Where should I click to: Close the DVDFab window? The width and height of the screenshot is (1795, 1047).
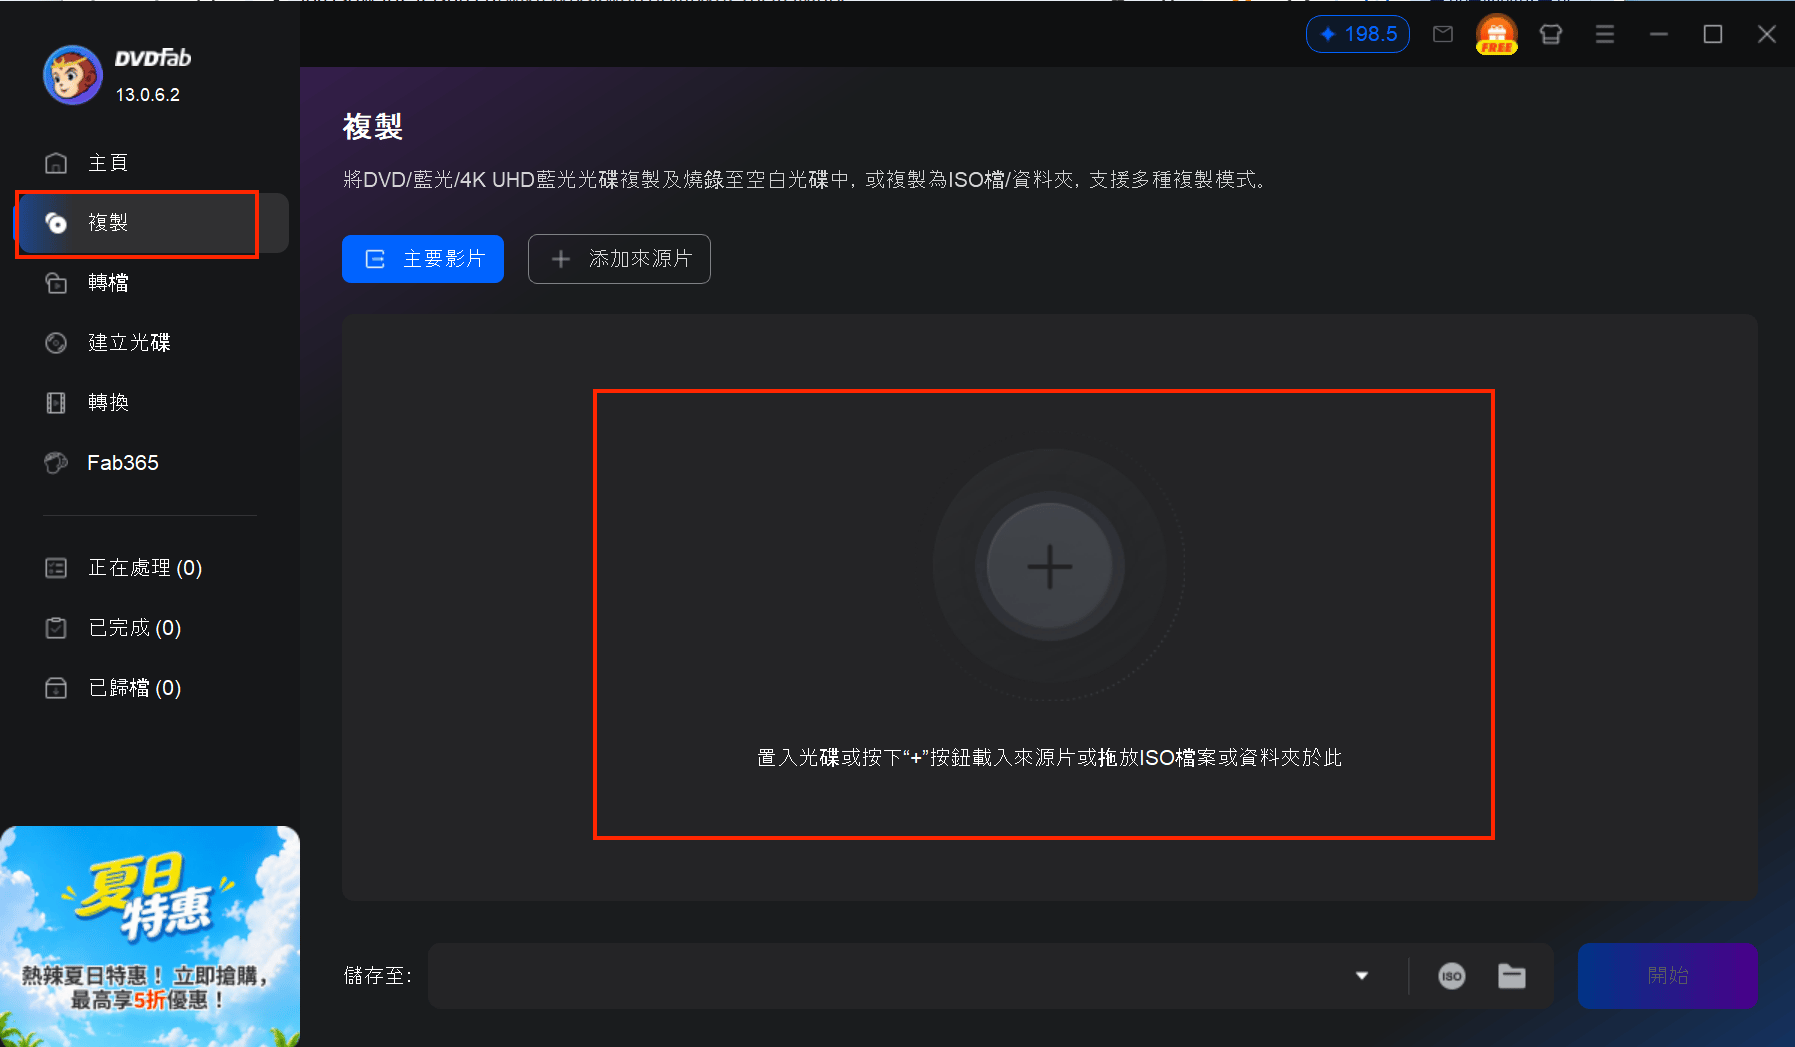coord(1767,34)
